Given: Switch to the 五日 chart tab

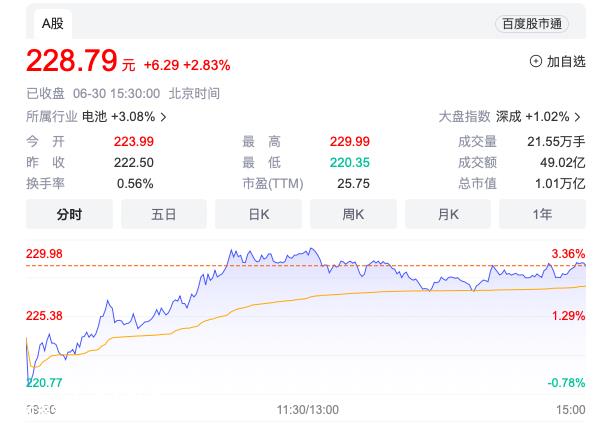Looking at the screenshot, I should point(164,214).
